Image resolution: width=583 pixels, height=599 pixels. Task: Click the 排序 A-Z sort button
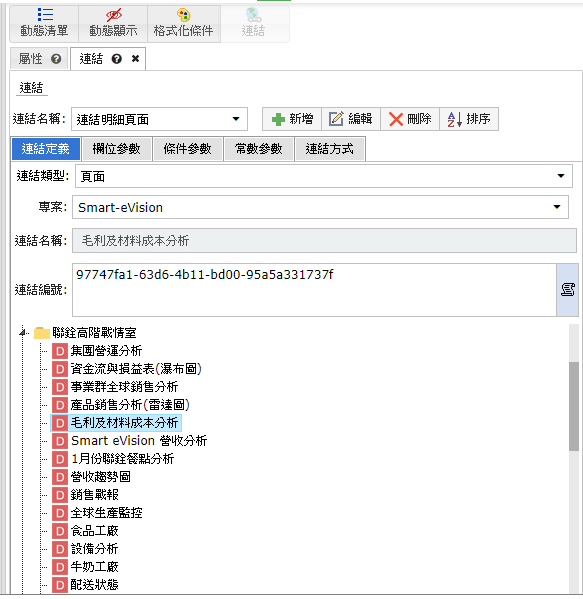[x=469, y=119]
